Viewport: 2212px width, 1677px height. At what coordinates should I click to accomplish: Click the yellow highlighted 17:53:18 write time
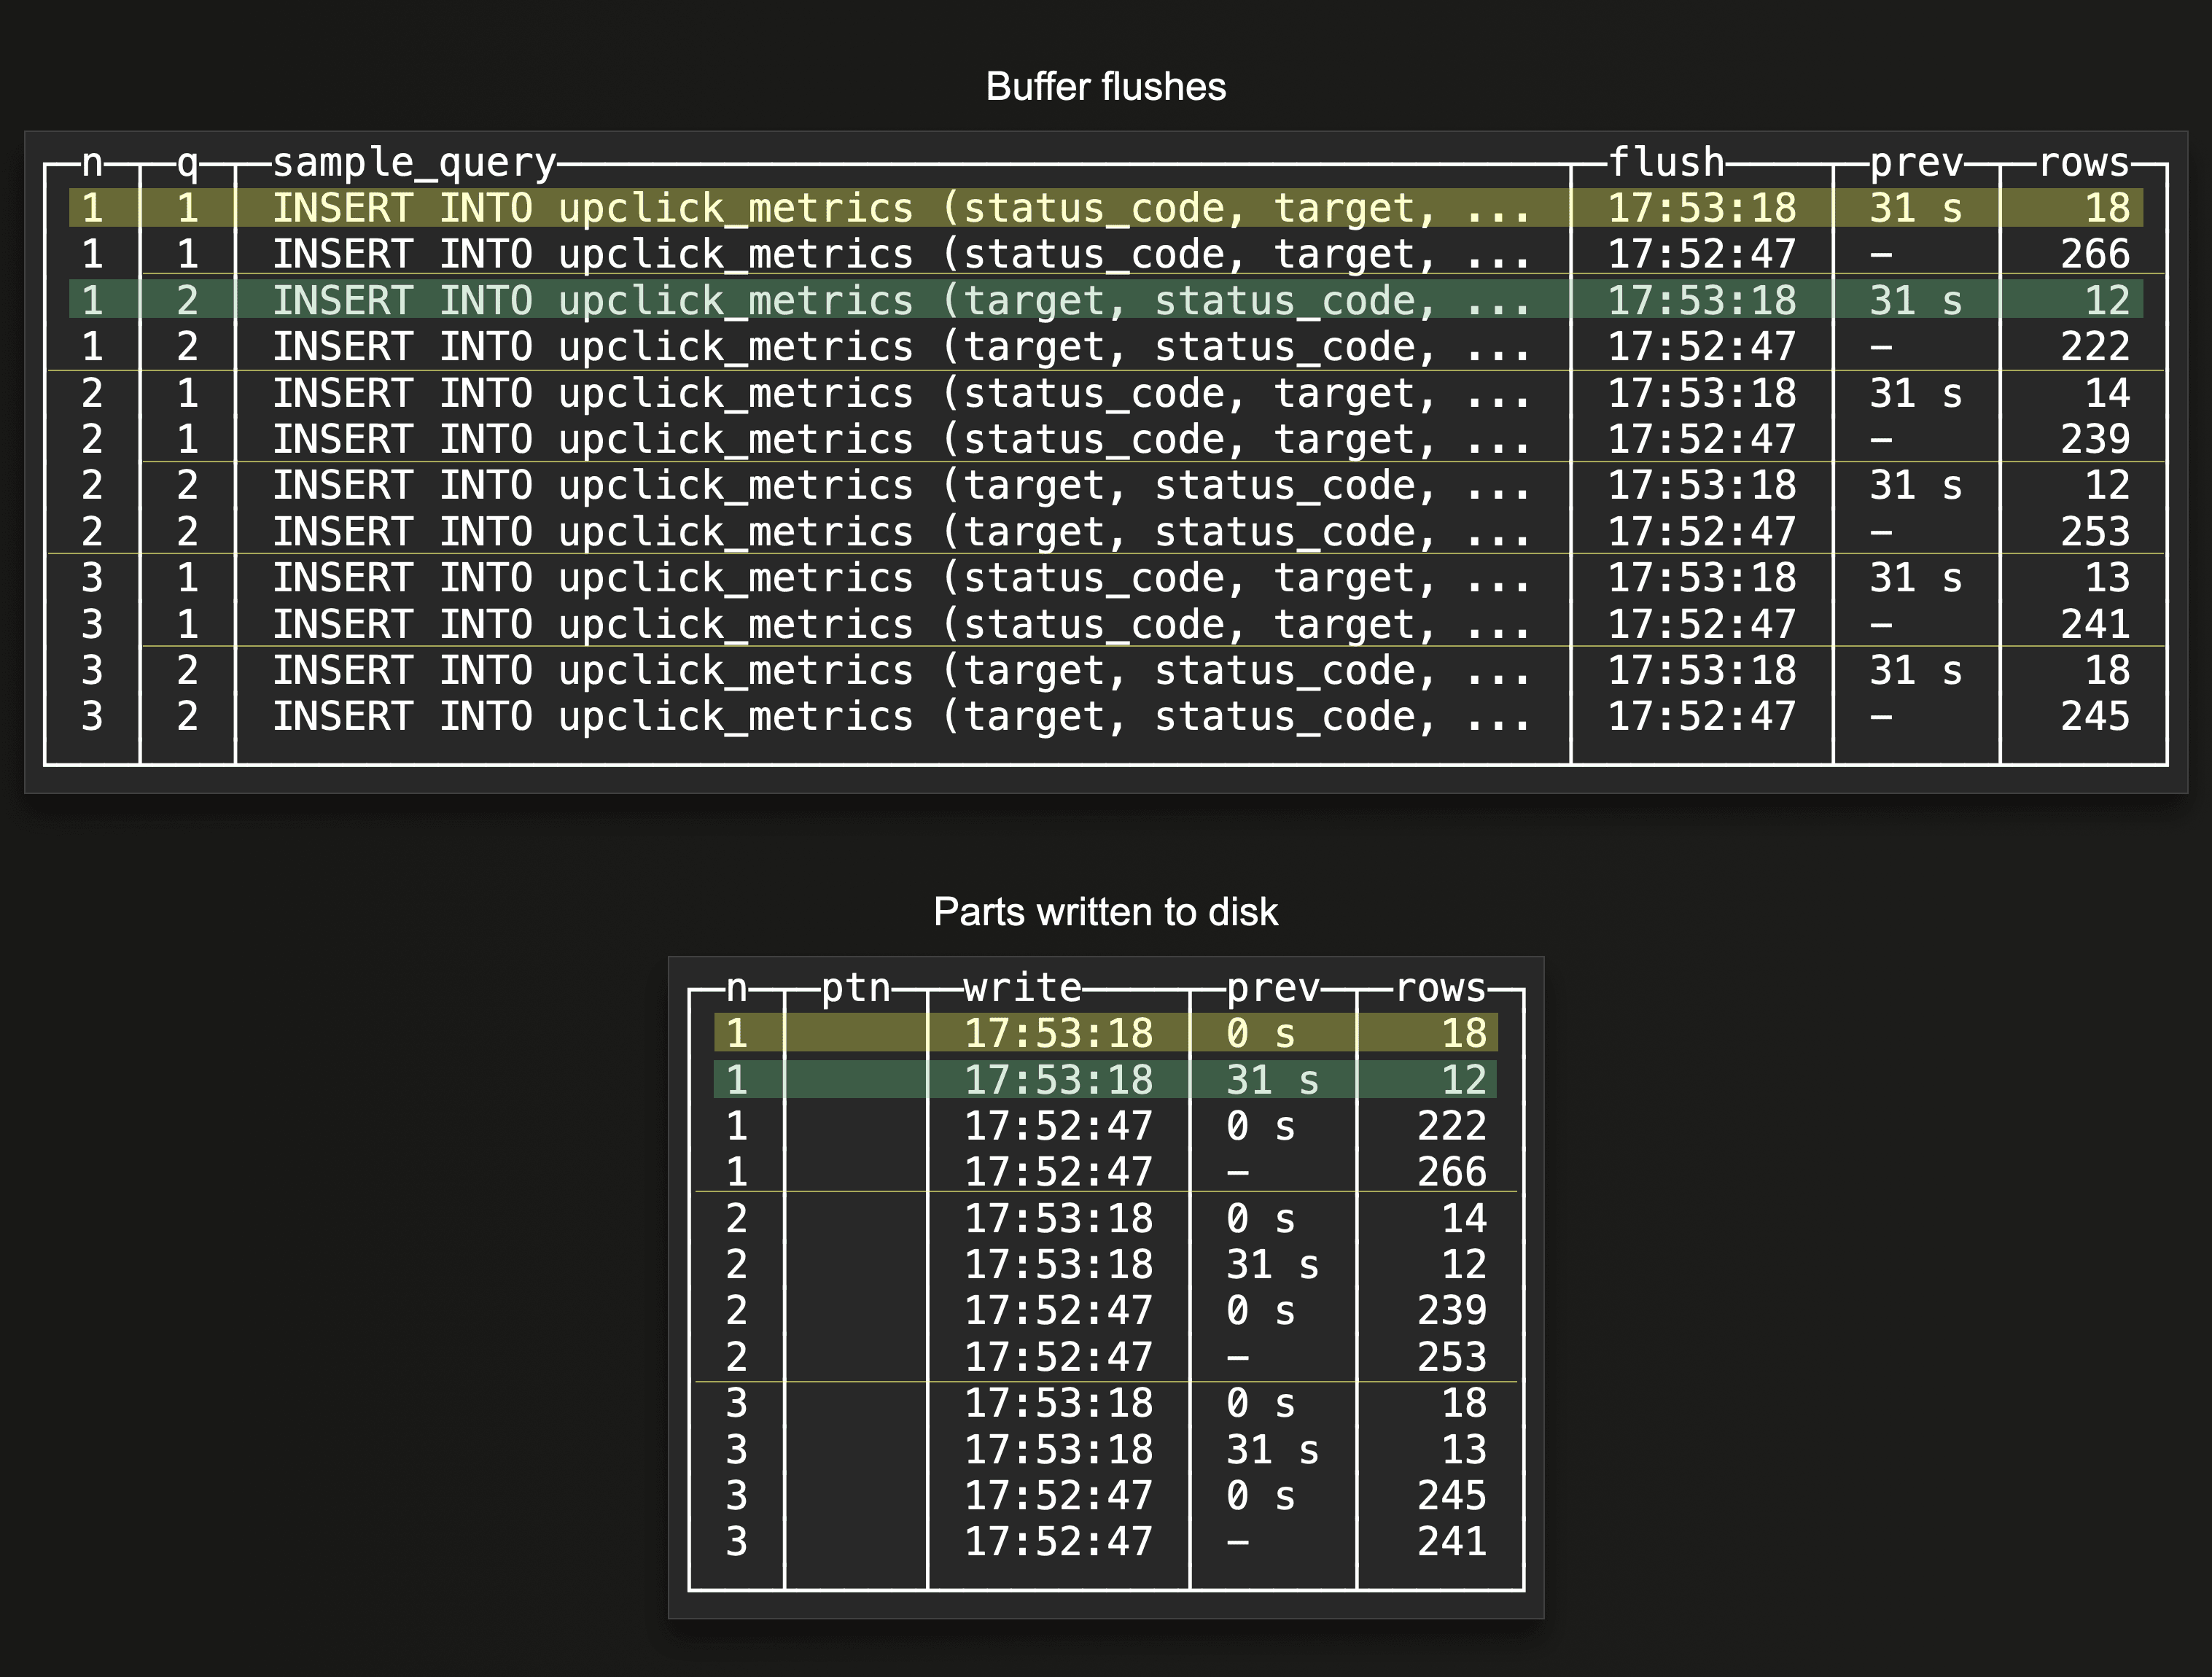(x=1058, y=1033)
